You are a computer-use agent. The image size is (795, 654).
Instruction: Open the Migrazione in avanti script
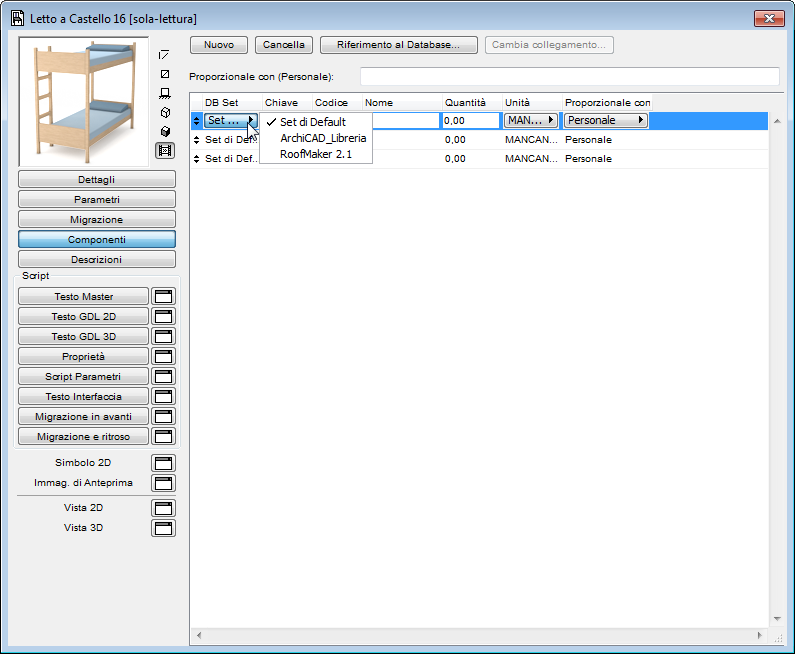84,416
